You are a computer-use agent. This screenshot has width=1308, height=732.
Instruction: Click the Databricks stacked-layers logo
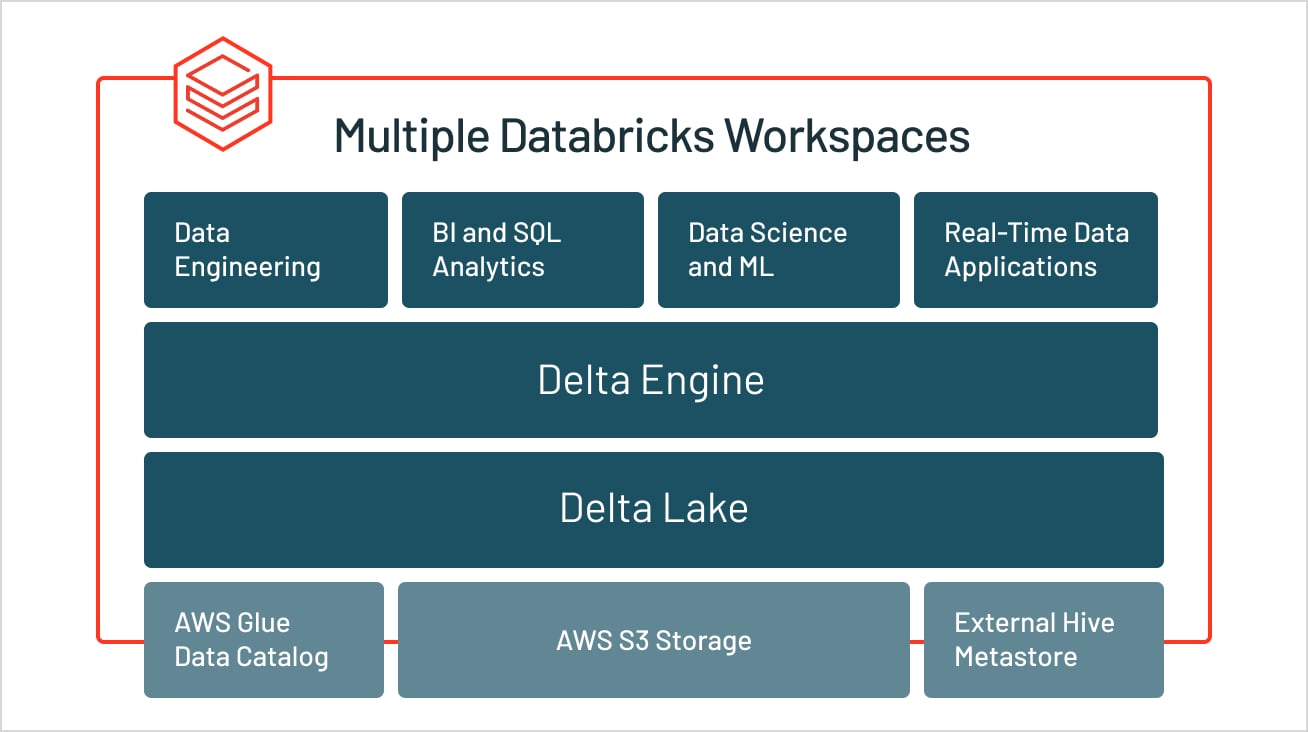(x=223, y=93)
